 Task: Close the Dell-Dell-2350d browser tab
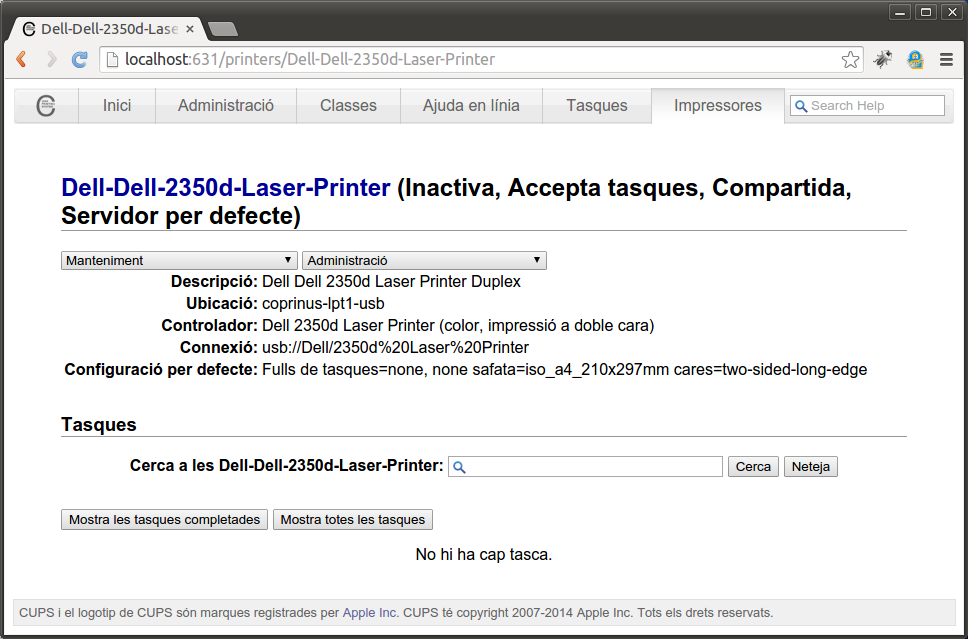(190, 29)
